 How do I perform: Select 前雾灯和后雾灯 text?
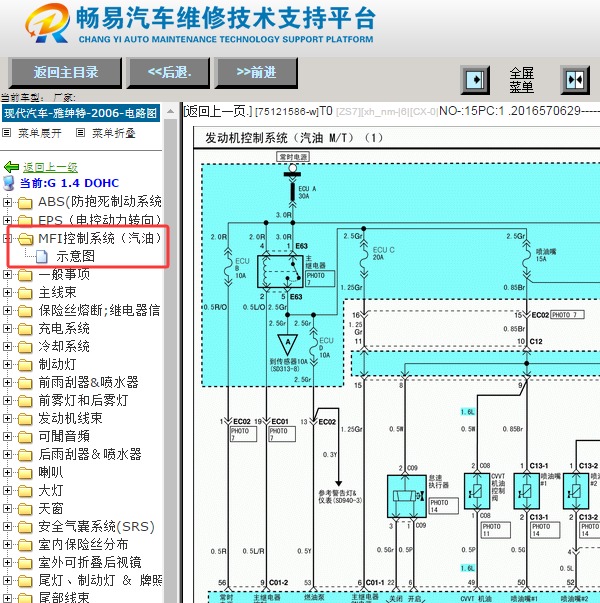83,400
